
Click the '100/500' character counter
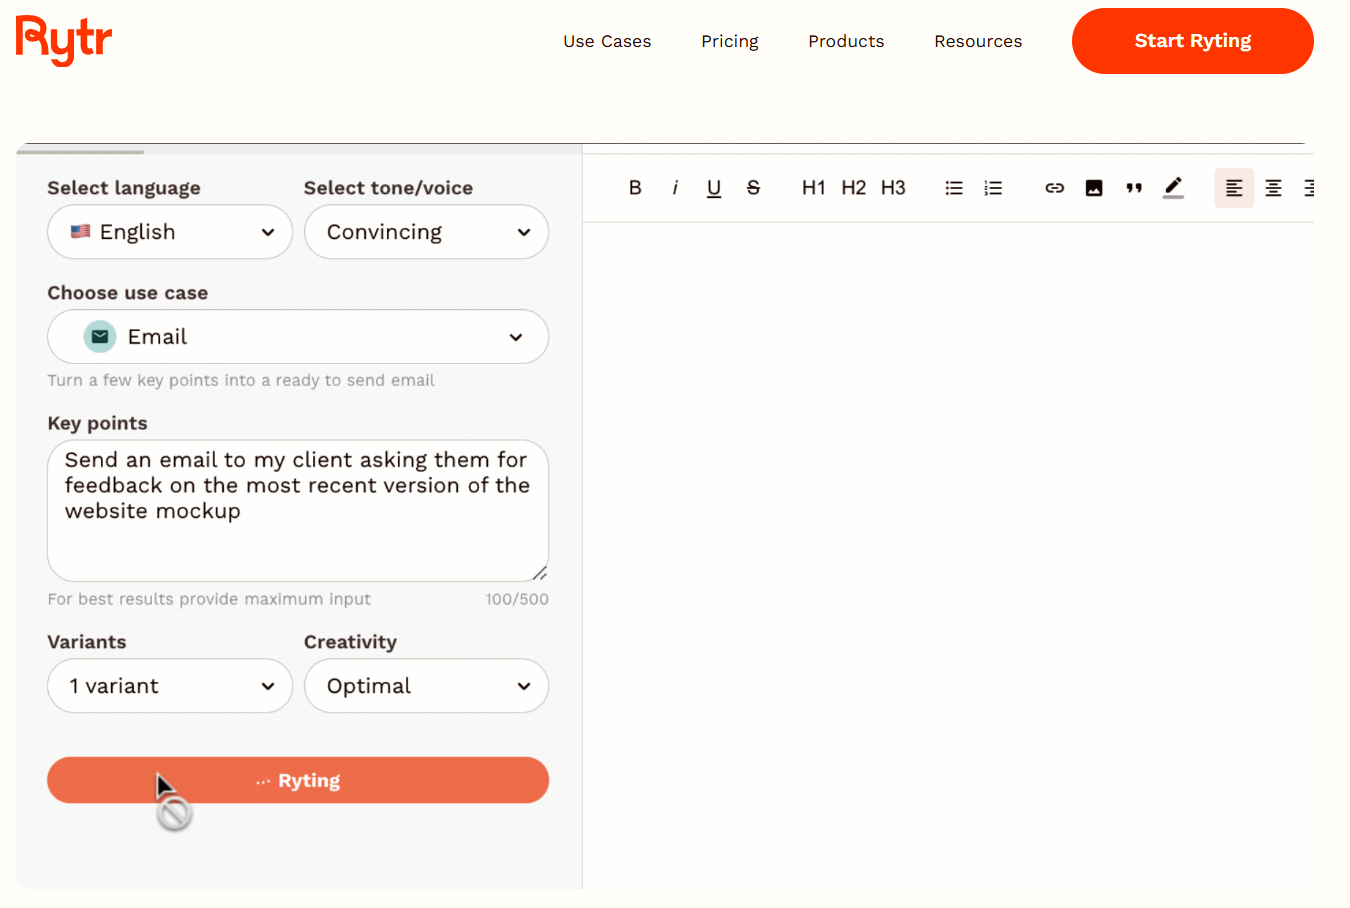point(517,599)
